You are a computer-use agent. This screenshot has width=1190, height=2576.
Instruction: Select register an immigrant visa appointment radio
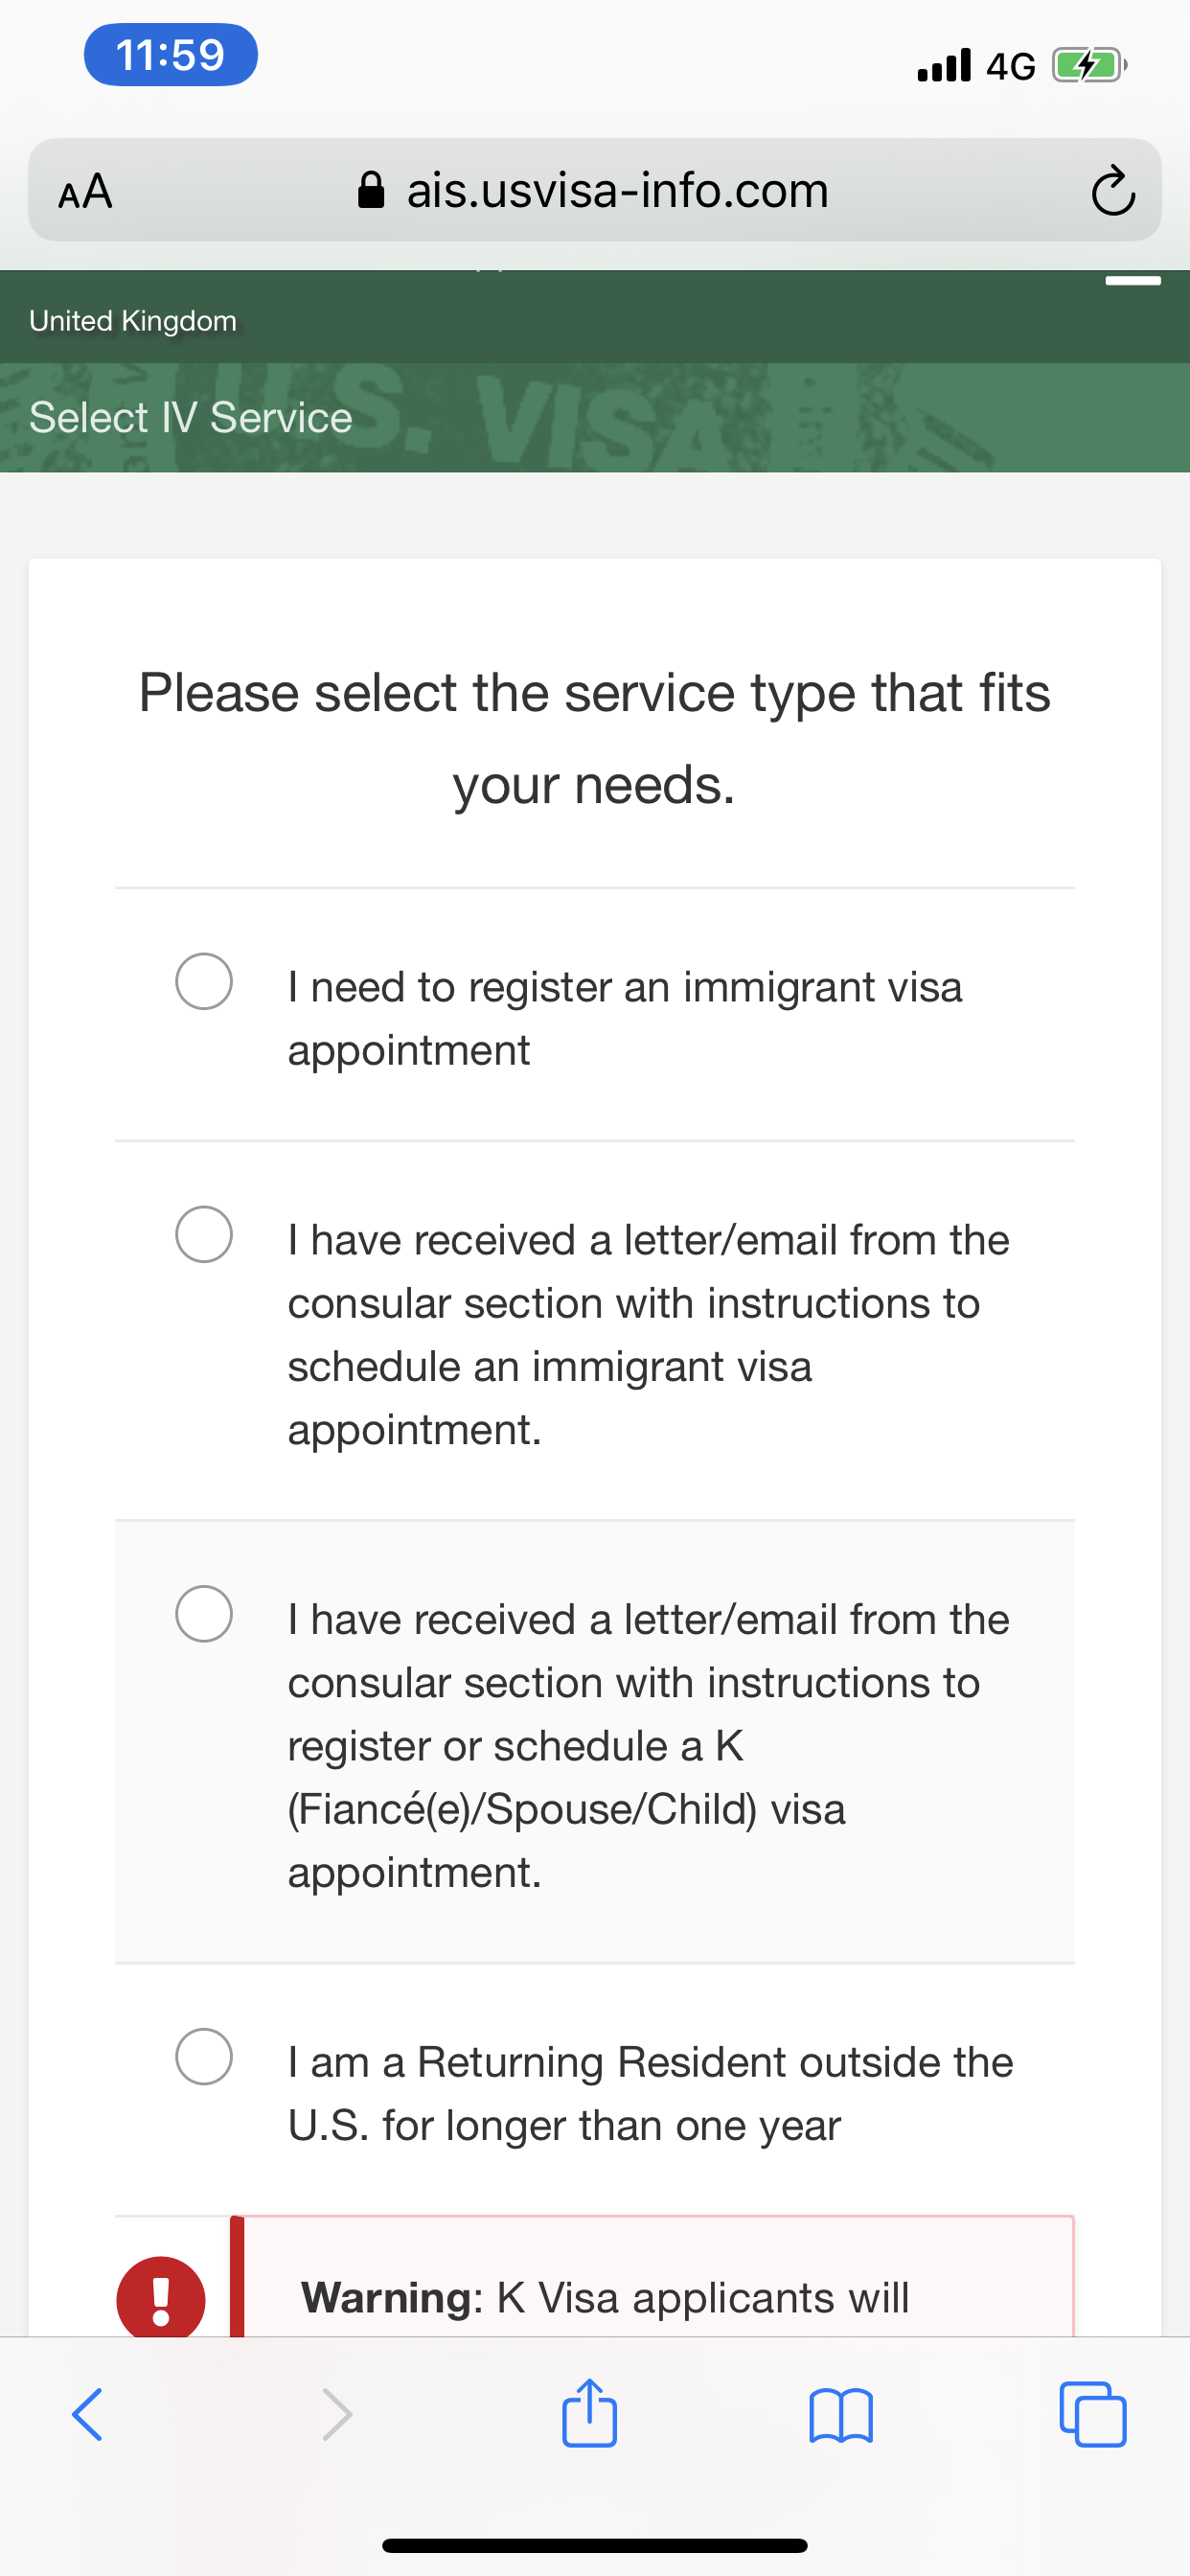pyautogui.click(x=204, y=981)
